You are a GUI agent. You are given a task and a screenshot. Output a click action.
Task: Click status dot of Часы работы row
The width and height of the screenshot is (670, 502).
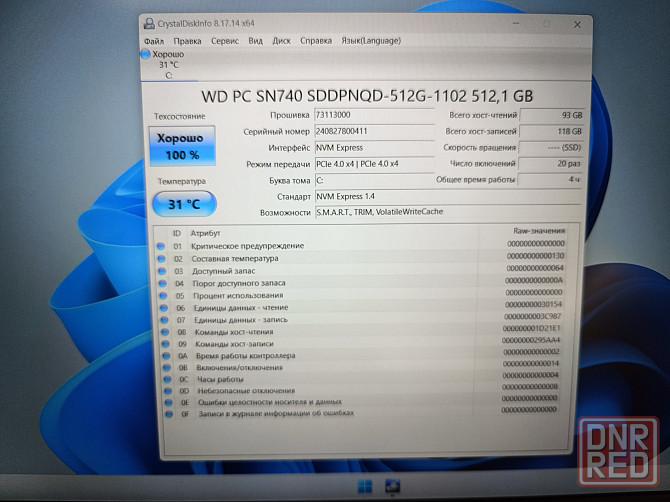pyautogui.click(x=165, y=379)
